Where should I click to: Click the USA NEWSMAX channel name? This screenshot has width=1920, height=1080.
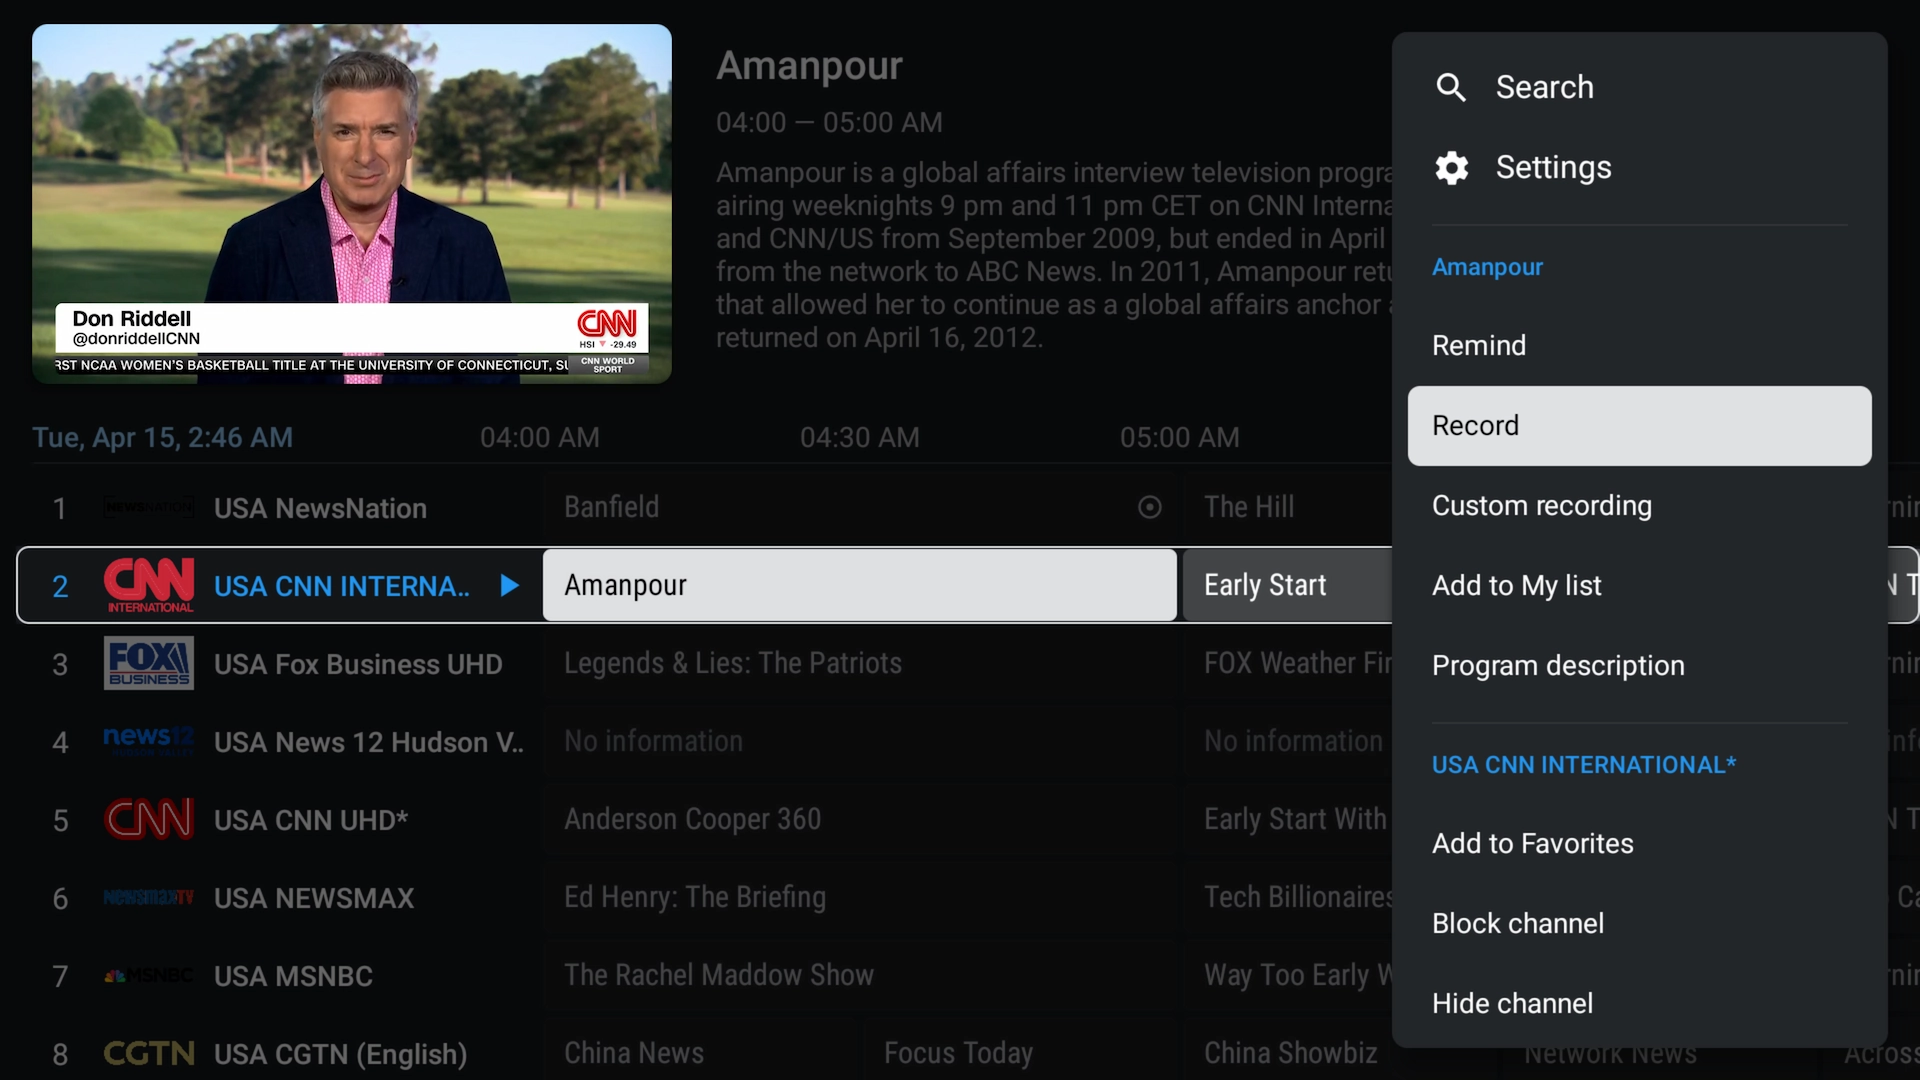pos(314,898)
